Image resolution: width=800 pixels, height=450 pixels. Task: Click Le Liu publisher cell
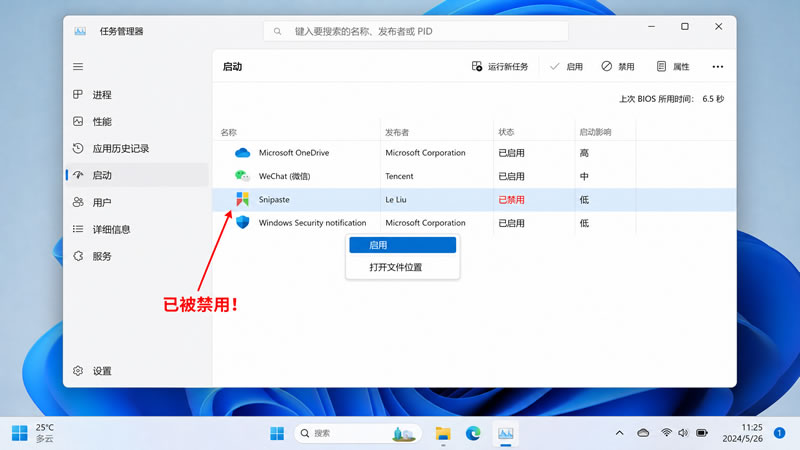(x=396, y=199)
